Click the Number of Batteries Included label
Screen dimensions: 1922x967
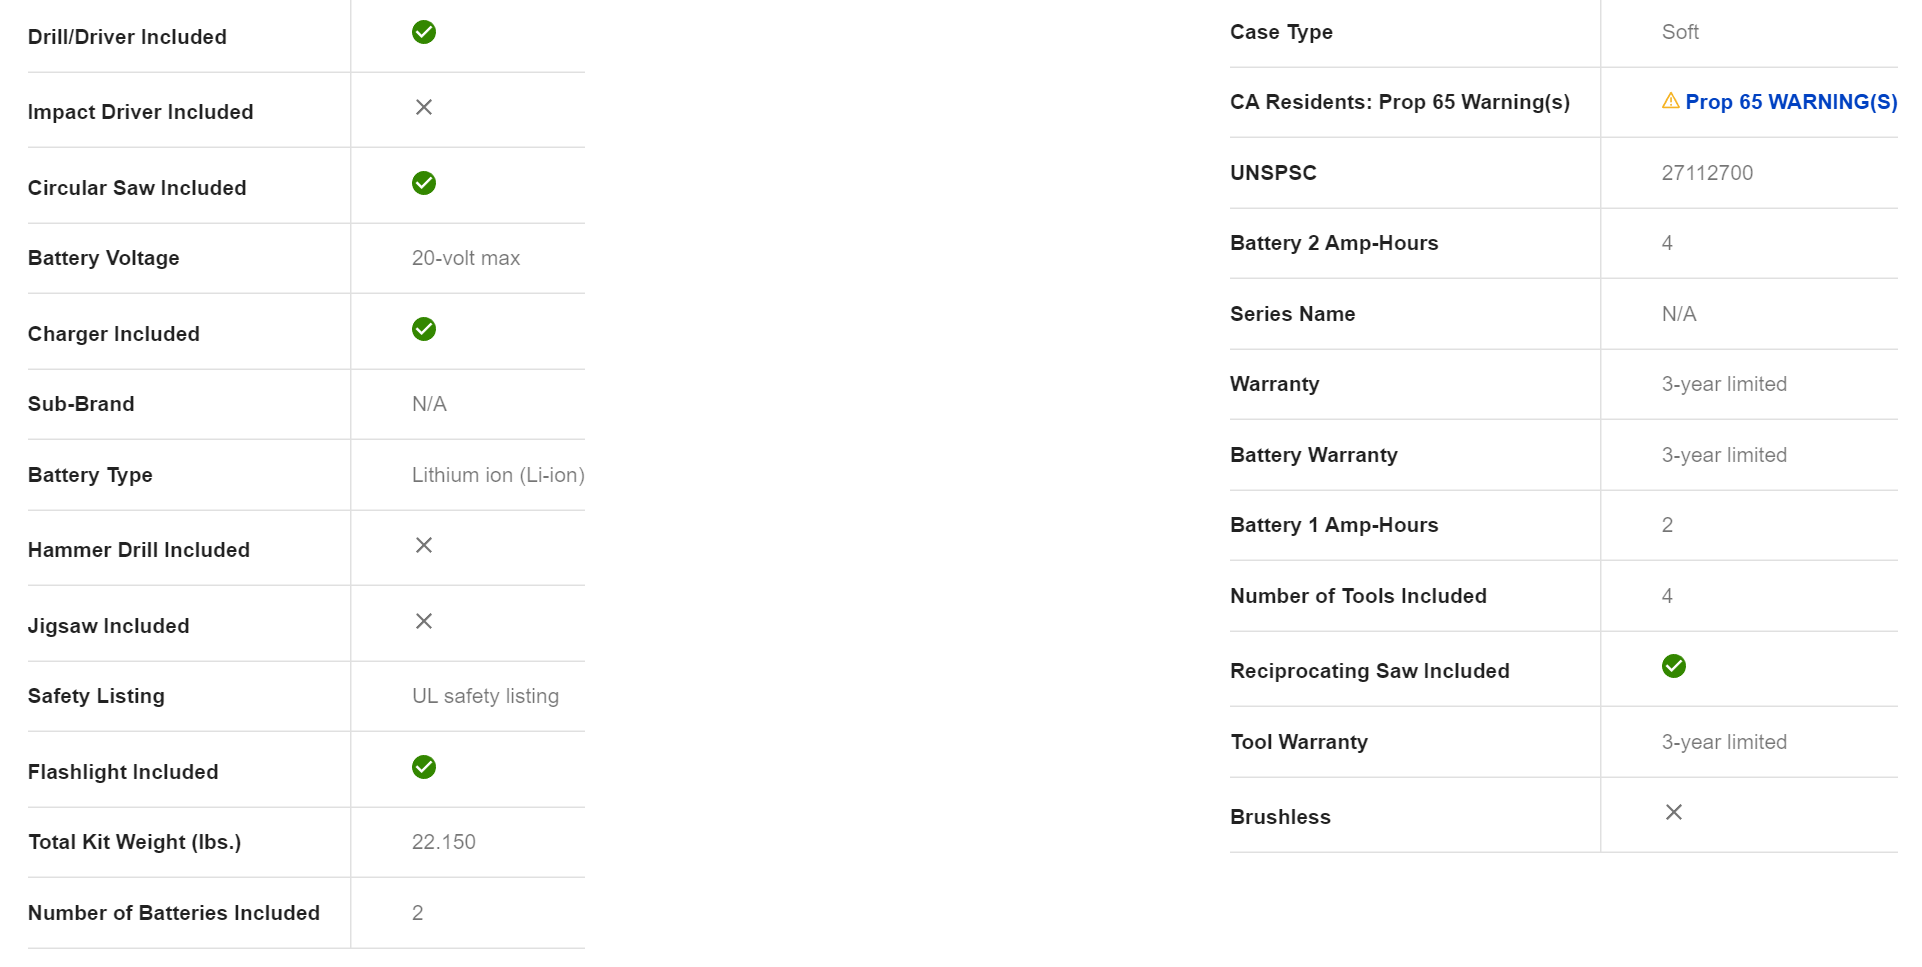174,913
